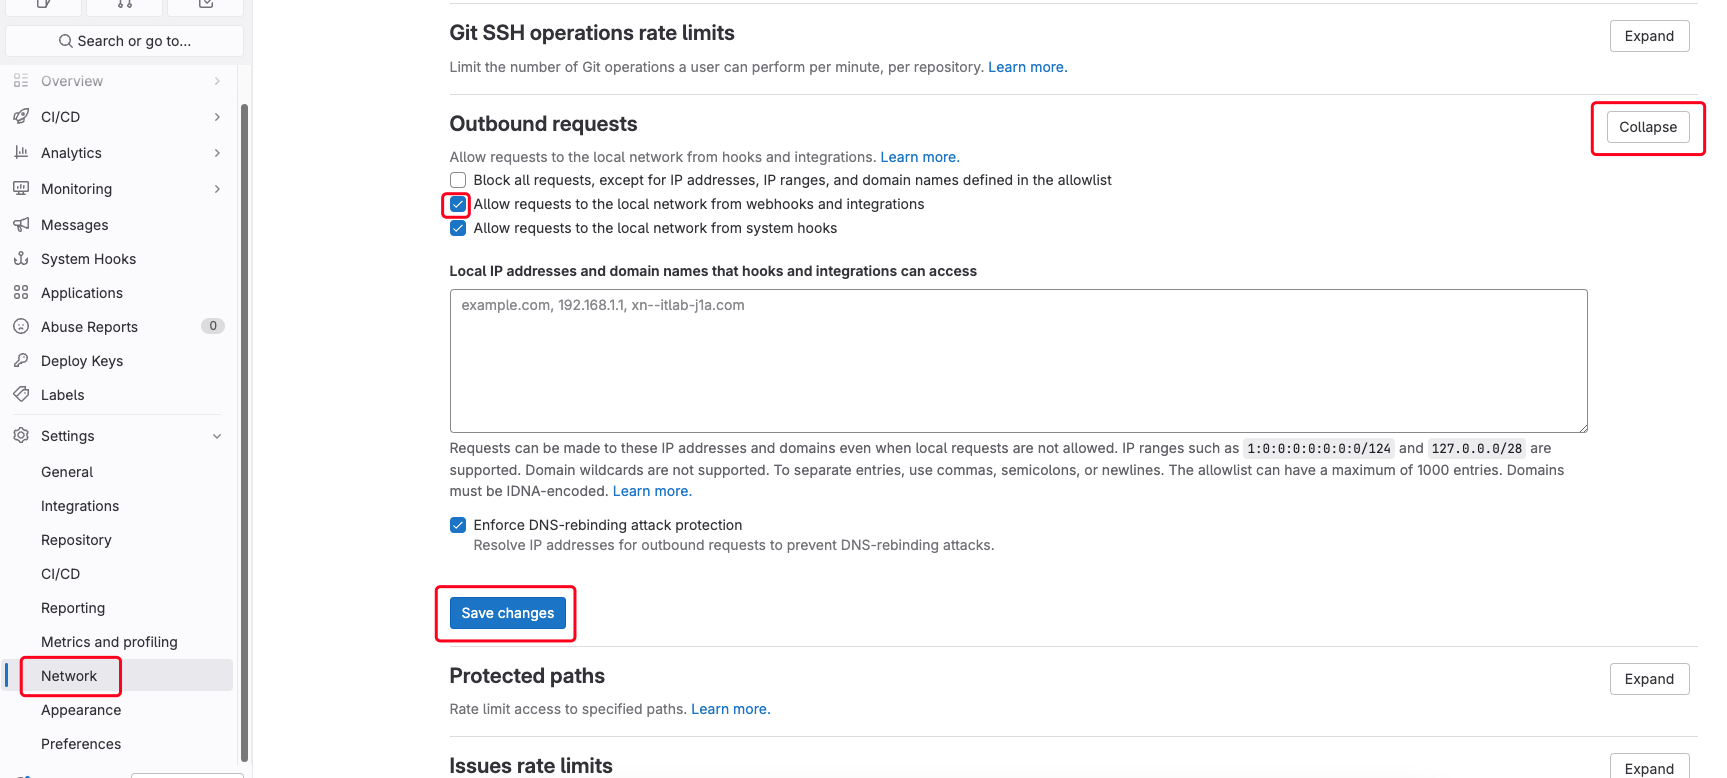
Task: Focus the local IP addresses allowlist textarea
Action: coord(1018,361)
